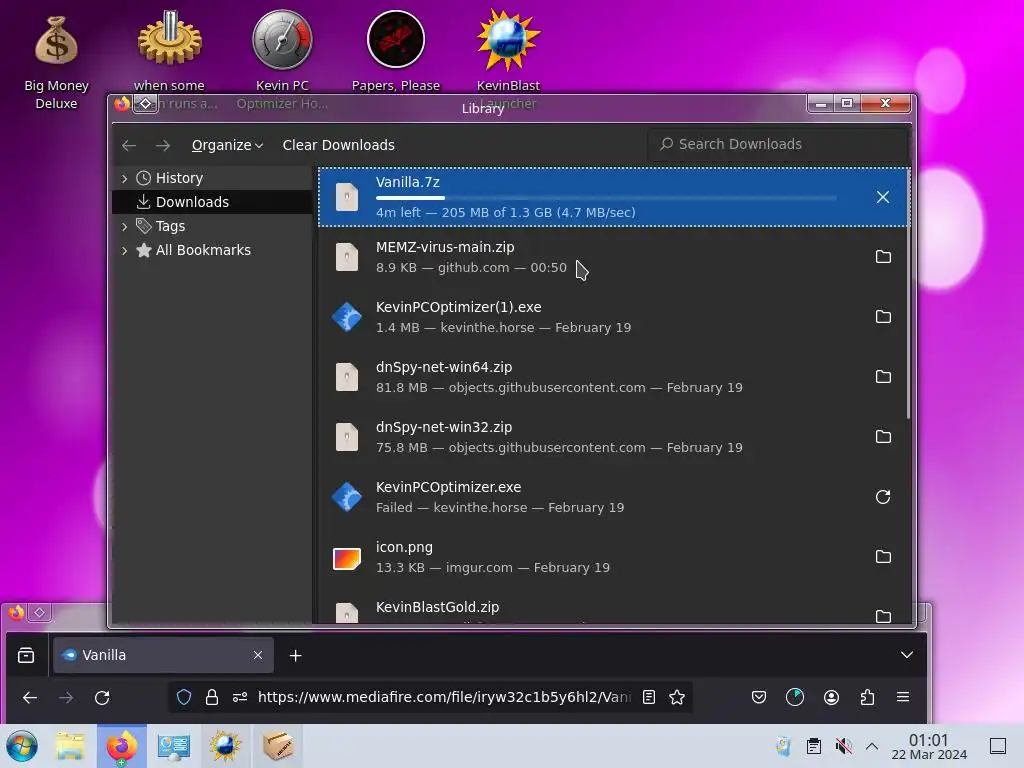
Task: Select dnSpy-net-win32.zip download entry
Action: pos(613,437)
